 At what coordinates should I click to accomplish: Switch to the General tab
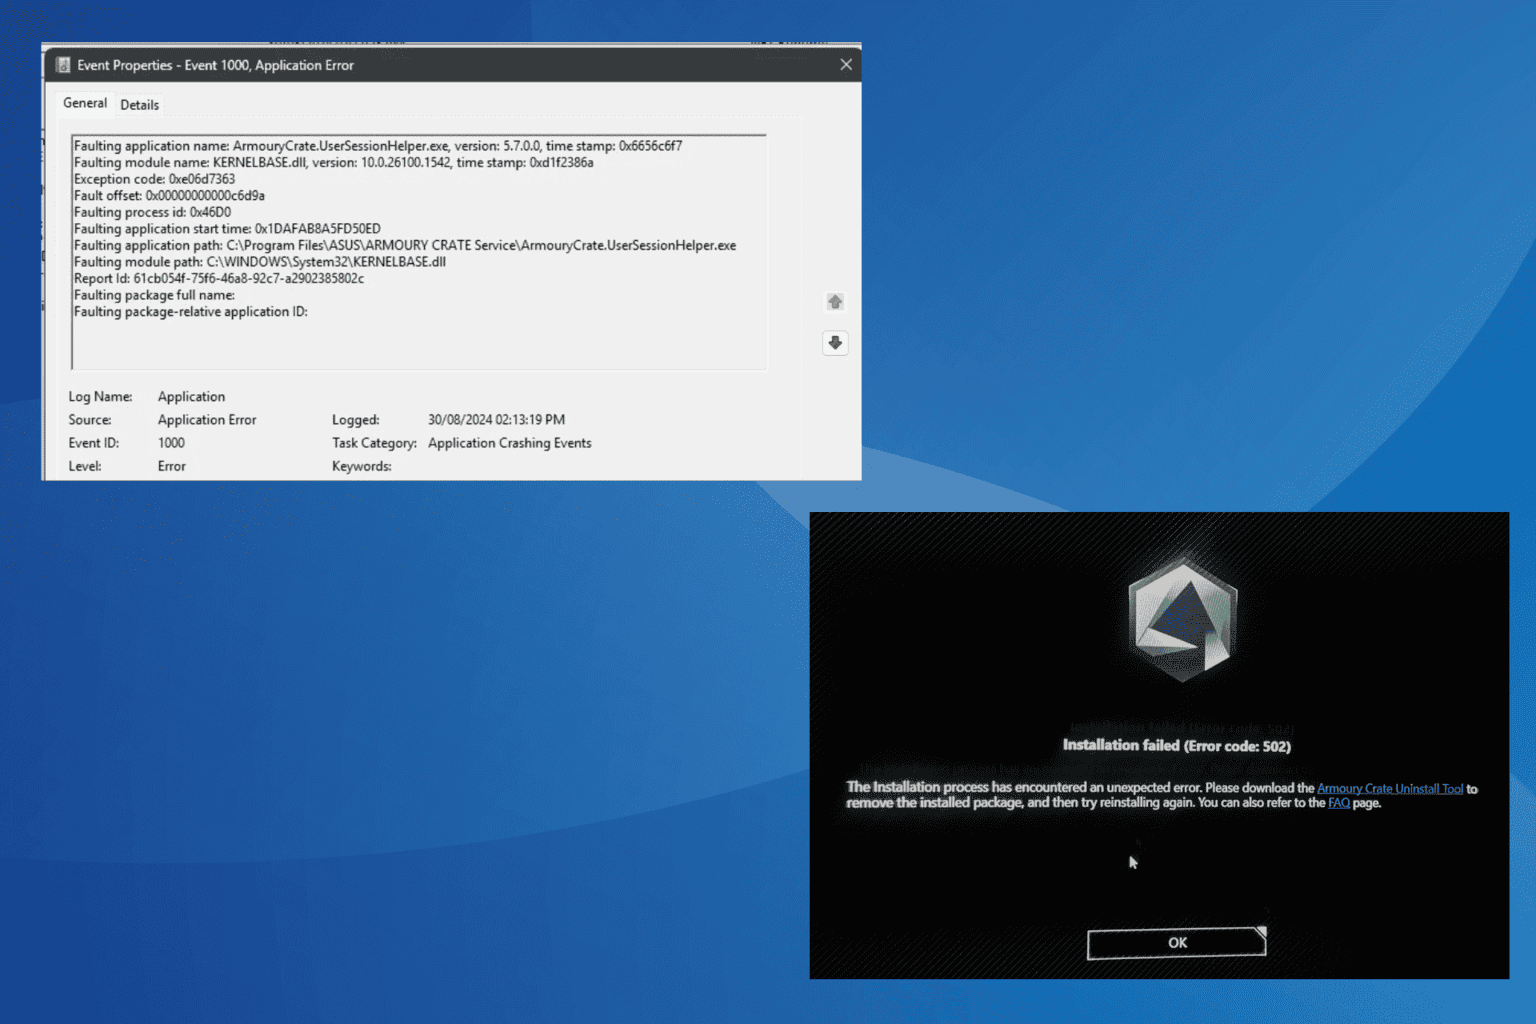click(x=85, y=103)
